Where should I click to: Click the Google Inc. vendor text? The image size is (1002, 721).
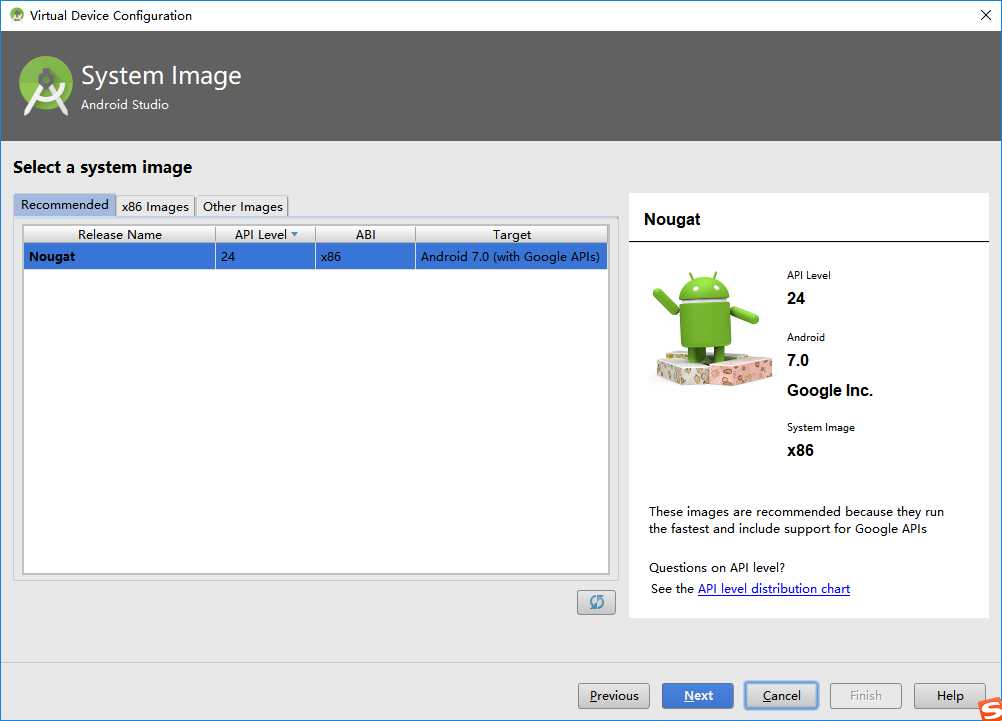829,391
